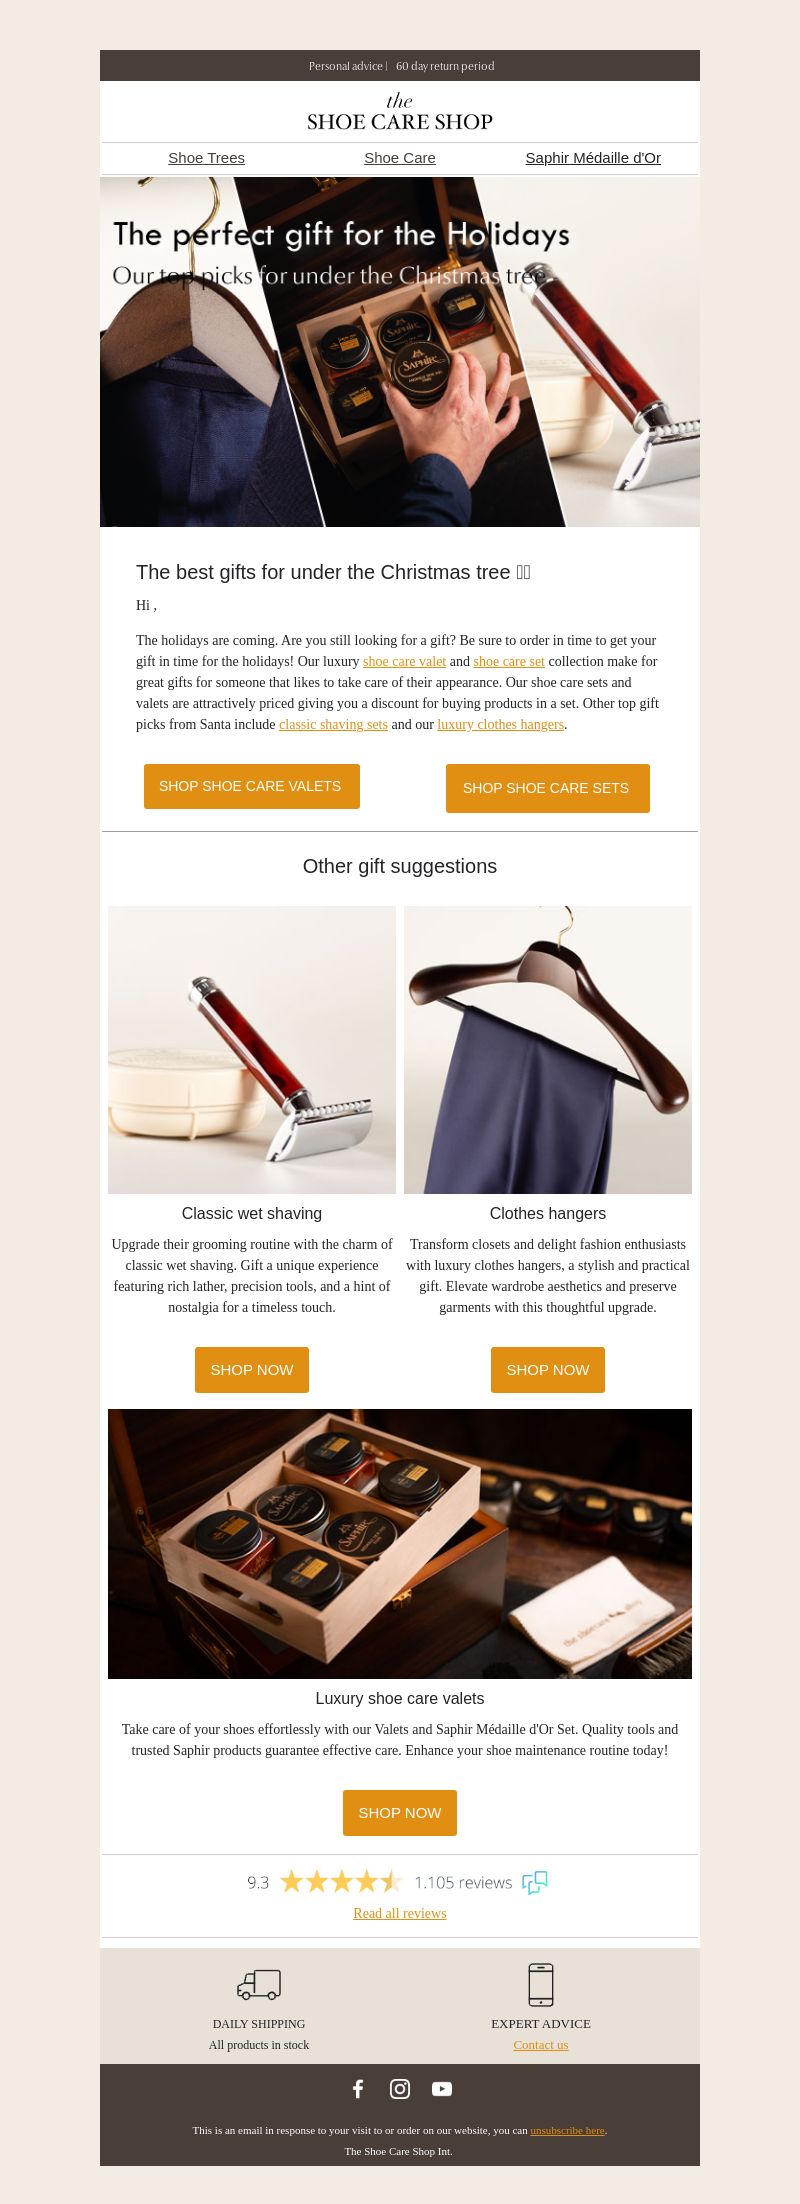Open the Facebook icon in the footer
The image size is (800, 2204).
358,2089
